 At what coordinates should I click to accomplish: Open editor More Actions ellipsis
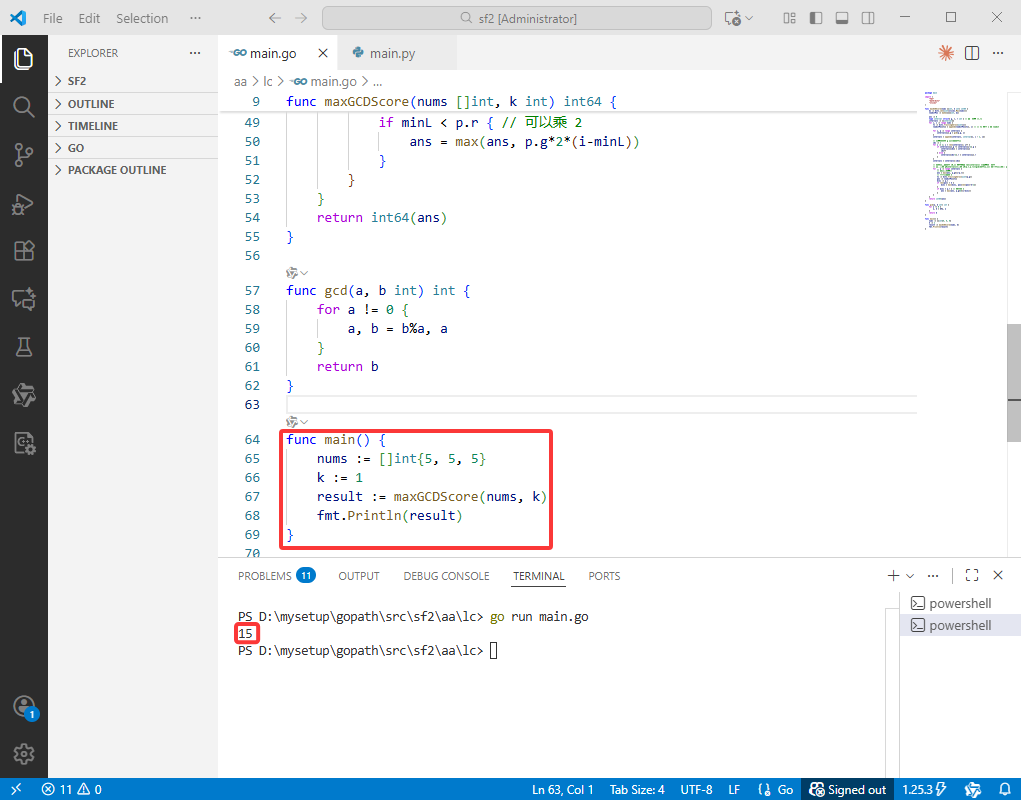click(x=998, y=53)
